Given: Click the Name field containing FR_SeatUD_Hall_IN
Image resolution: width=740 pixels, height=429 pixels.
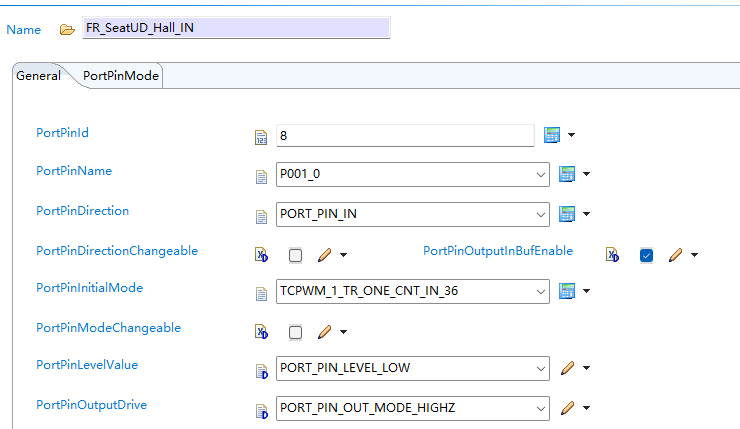Looking at the screenshot, I should (x=236, y=28).
